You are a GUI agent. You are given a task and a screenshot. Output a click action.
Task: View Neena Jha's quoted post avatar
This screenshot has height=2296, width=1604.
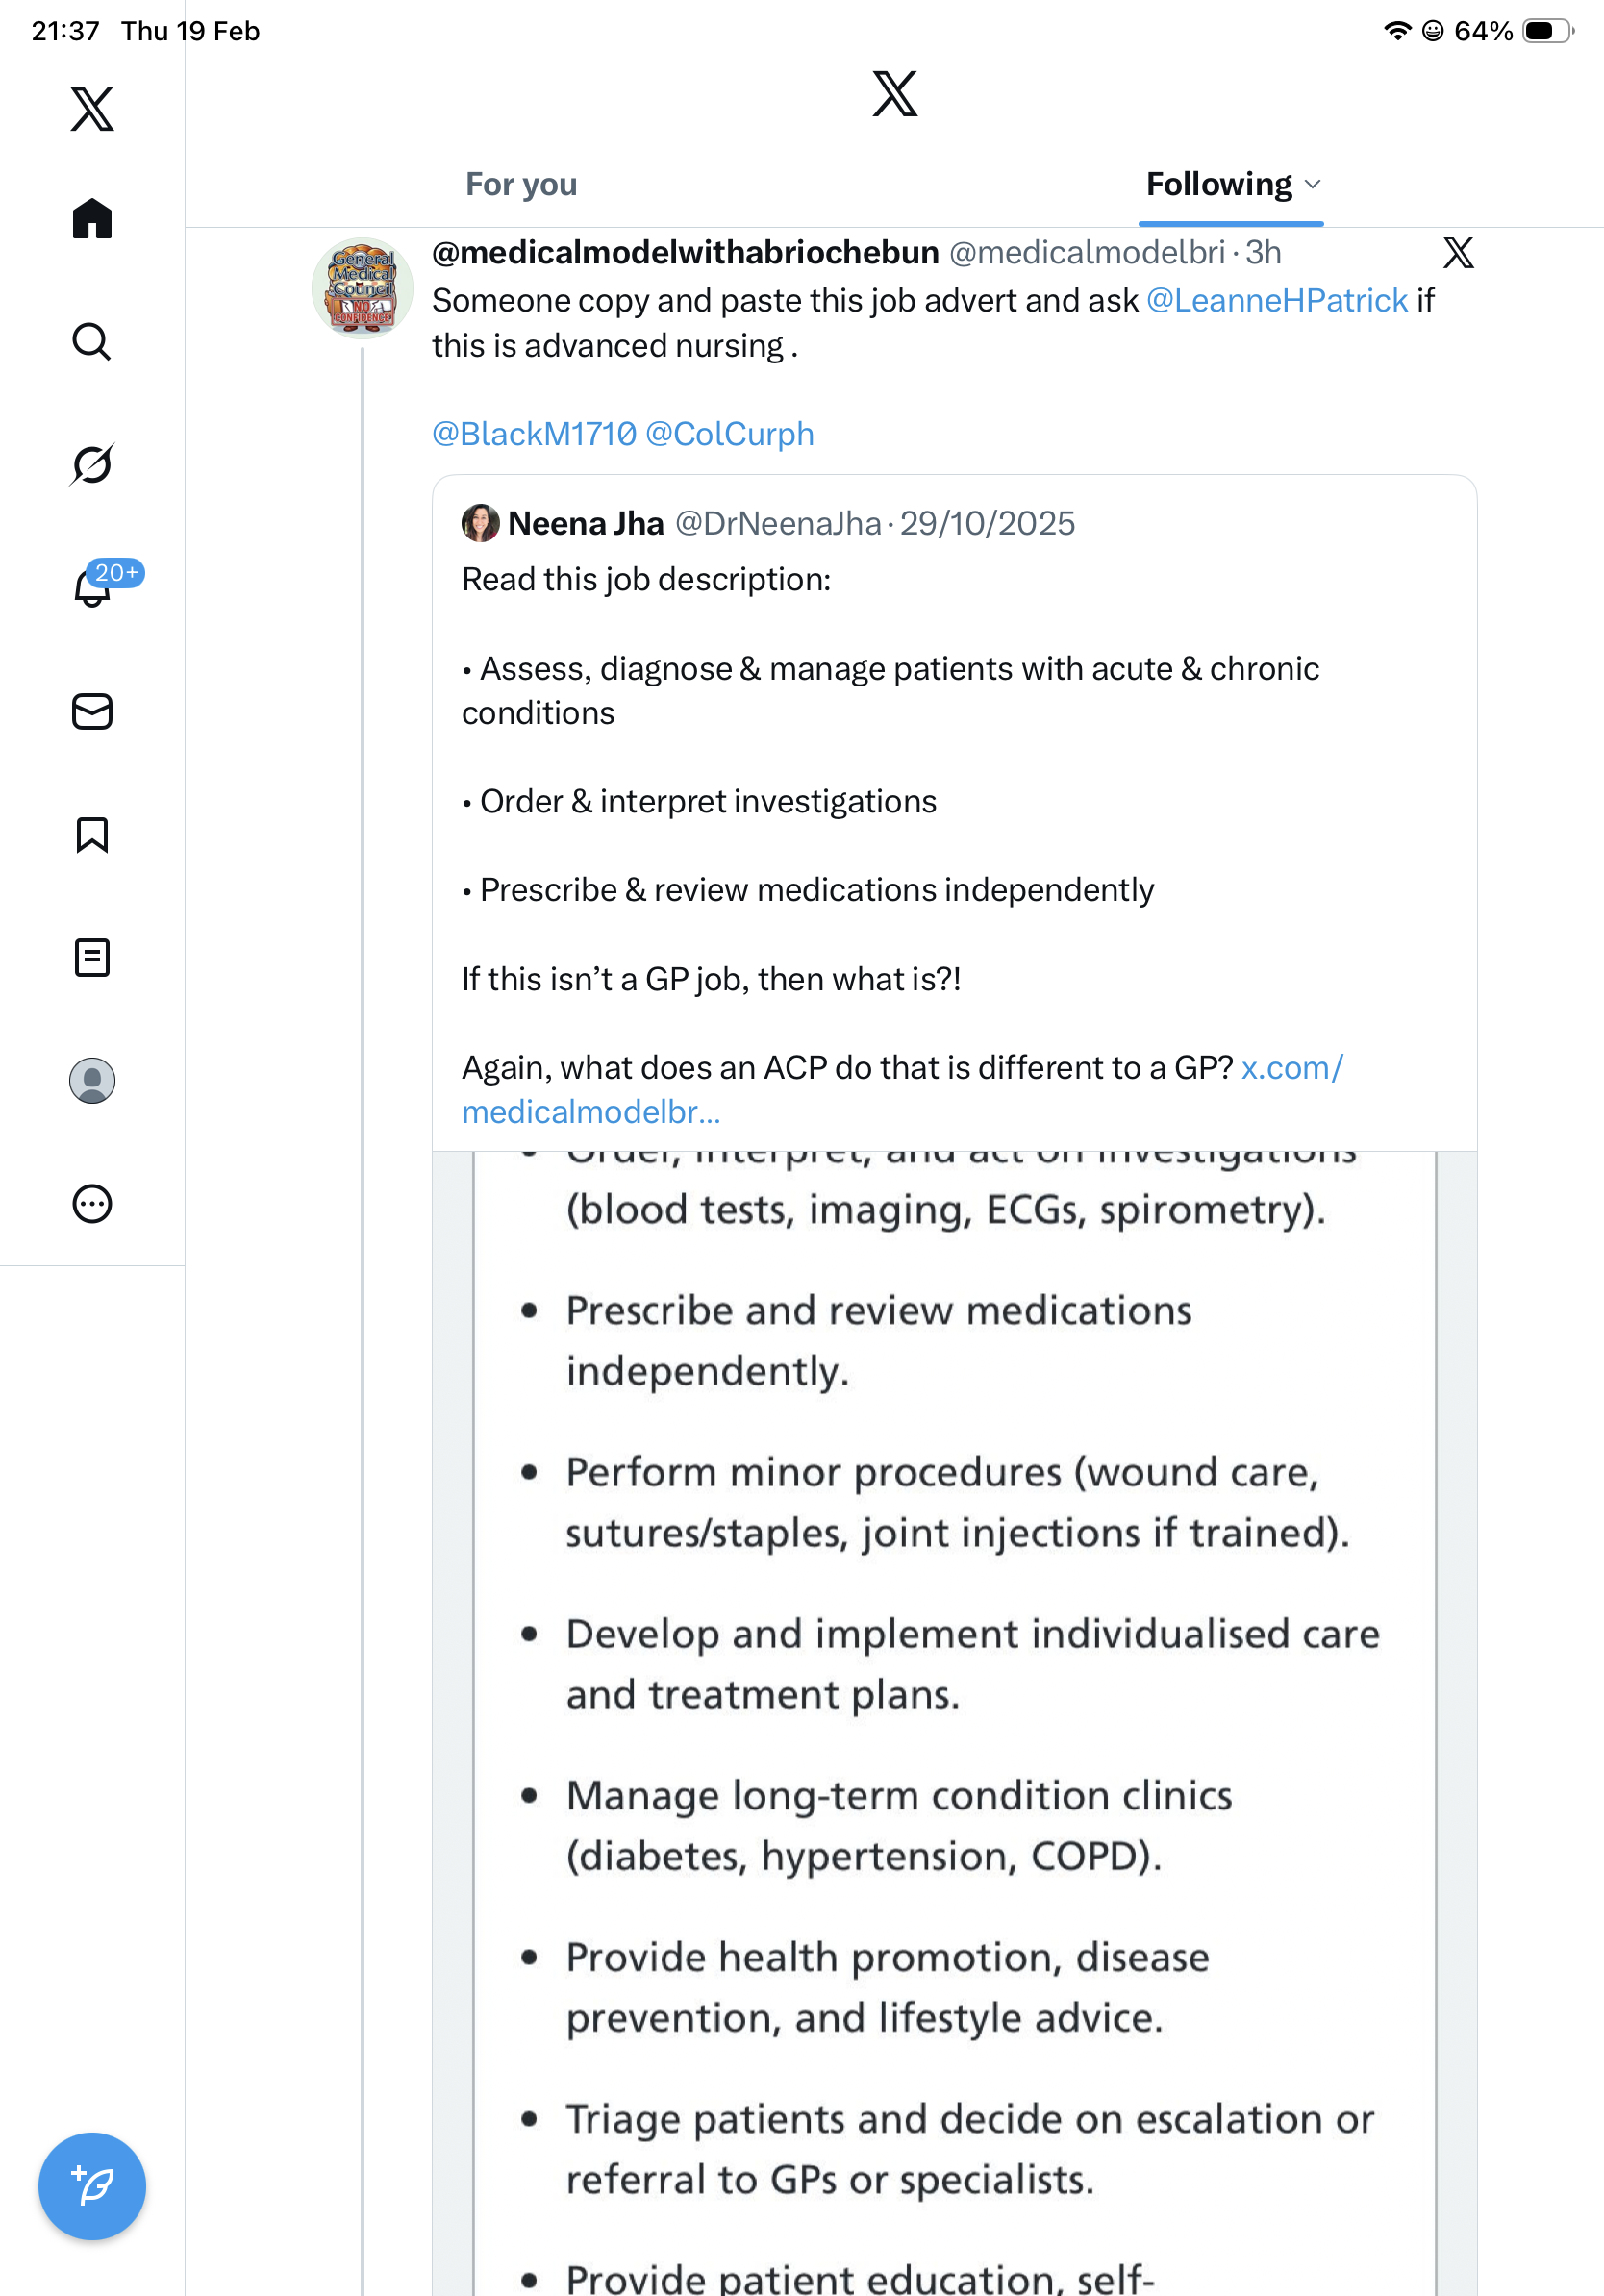point(480,523)
